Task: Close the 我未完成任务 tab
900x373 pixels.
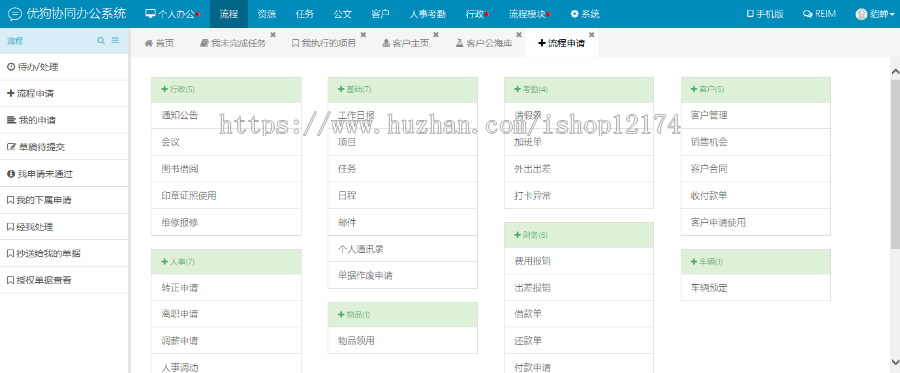Action: 273,34
